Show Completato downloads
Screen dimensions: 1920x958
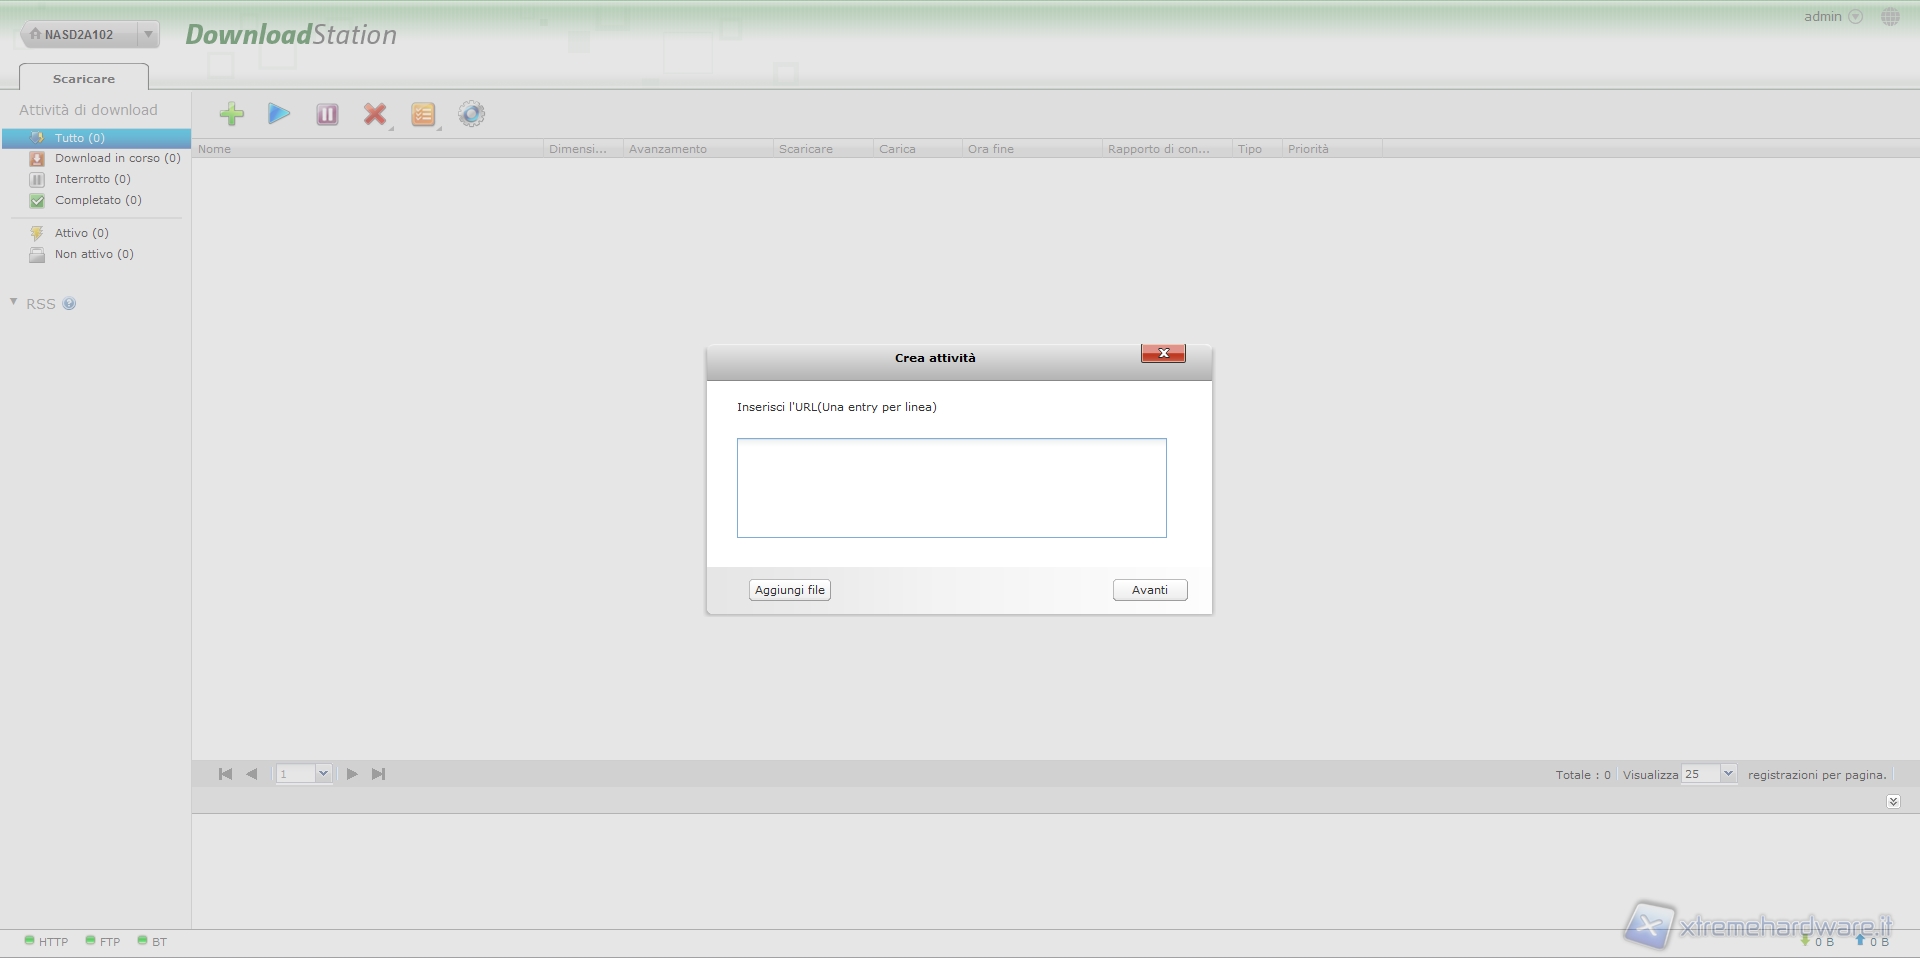click(x=98, y=200)
